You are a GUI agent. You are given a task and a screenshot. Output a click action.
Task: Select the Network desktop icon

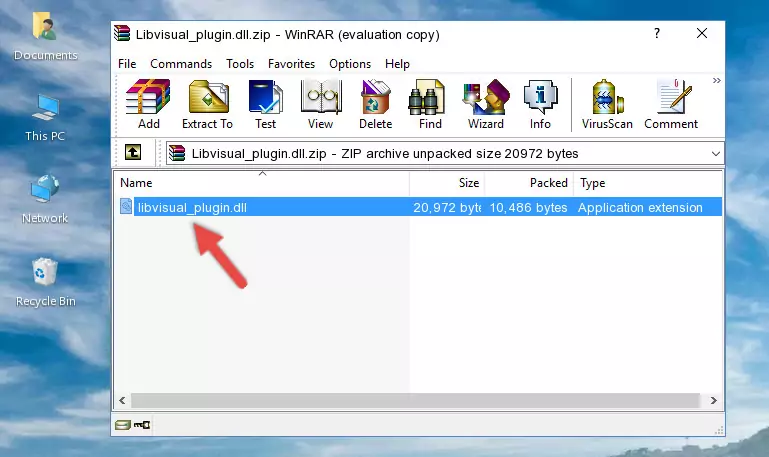(45, 200)
